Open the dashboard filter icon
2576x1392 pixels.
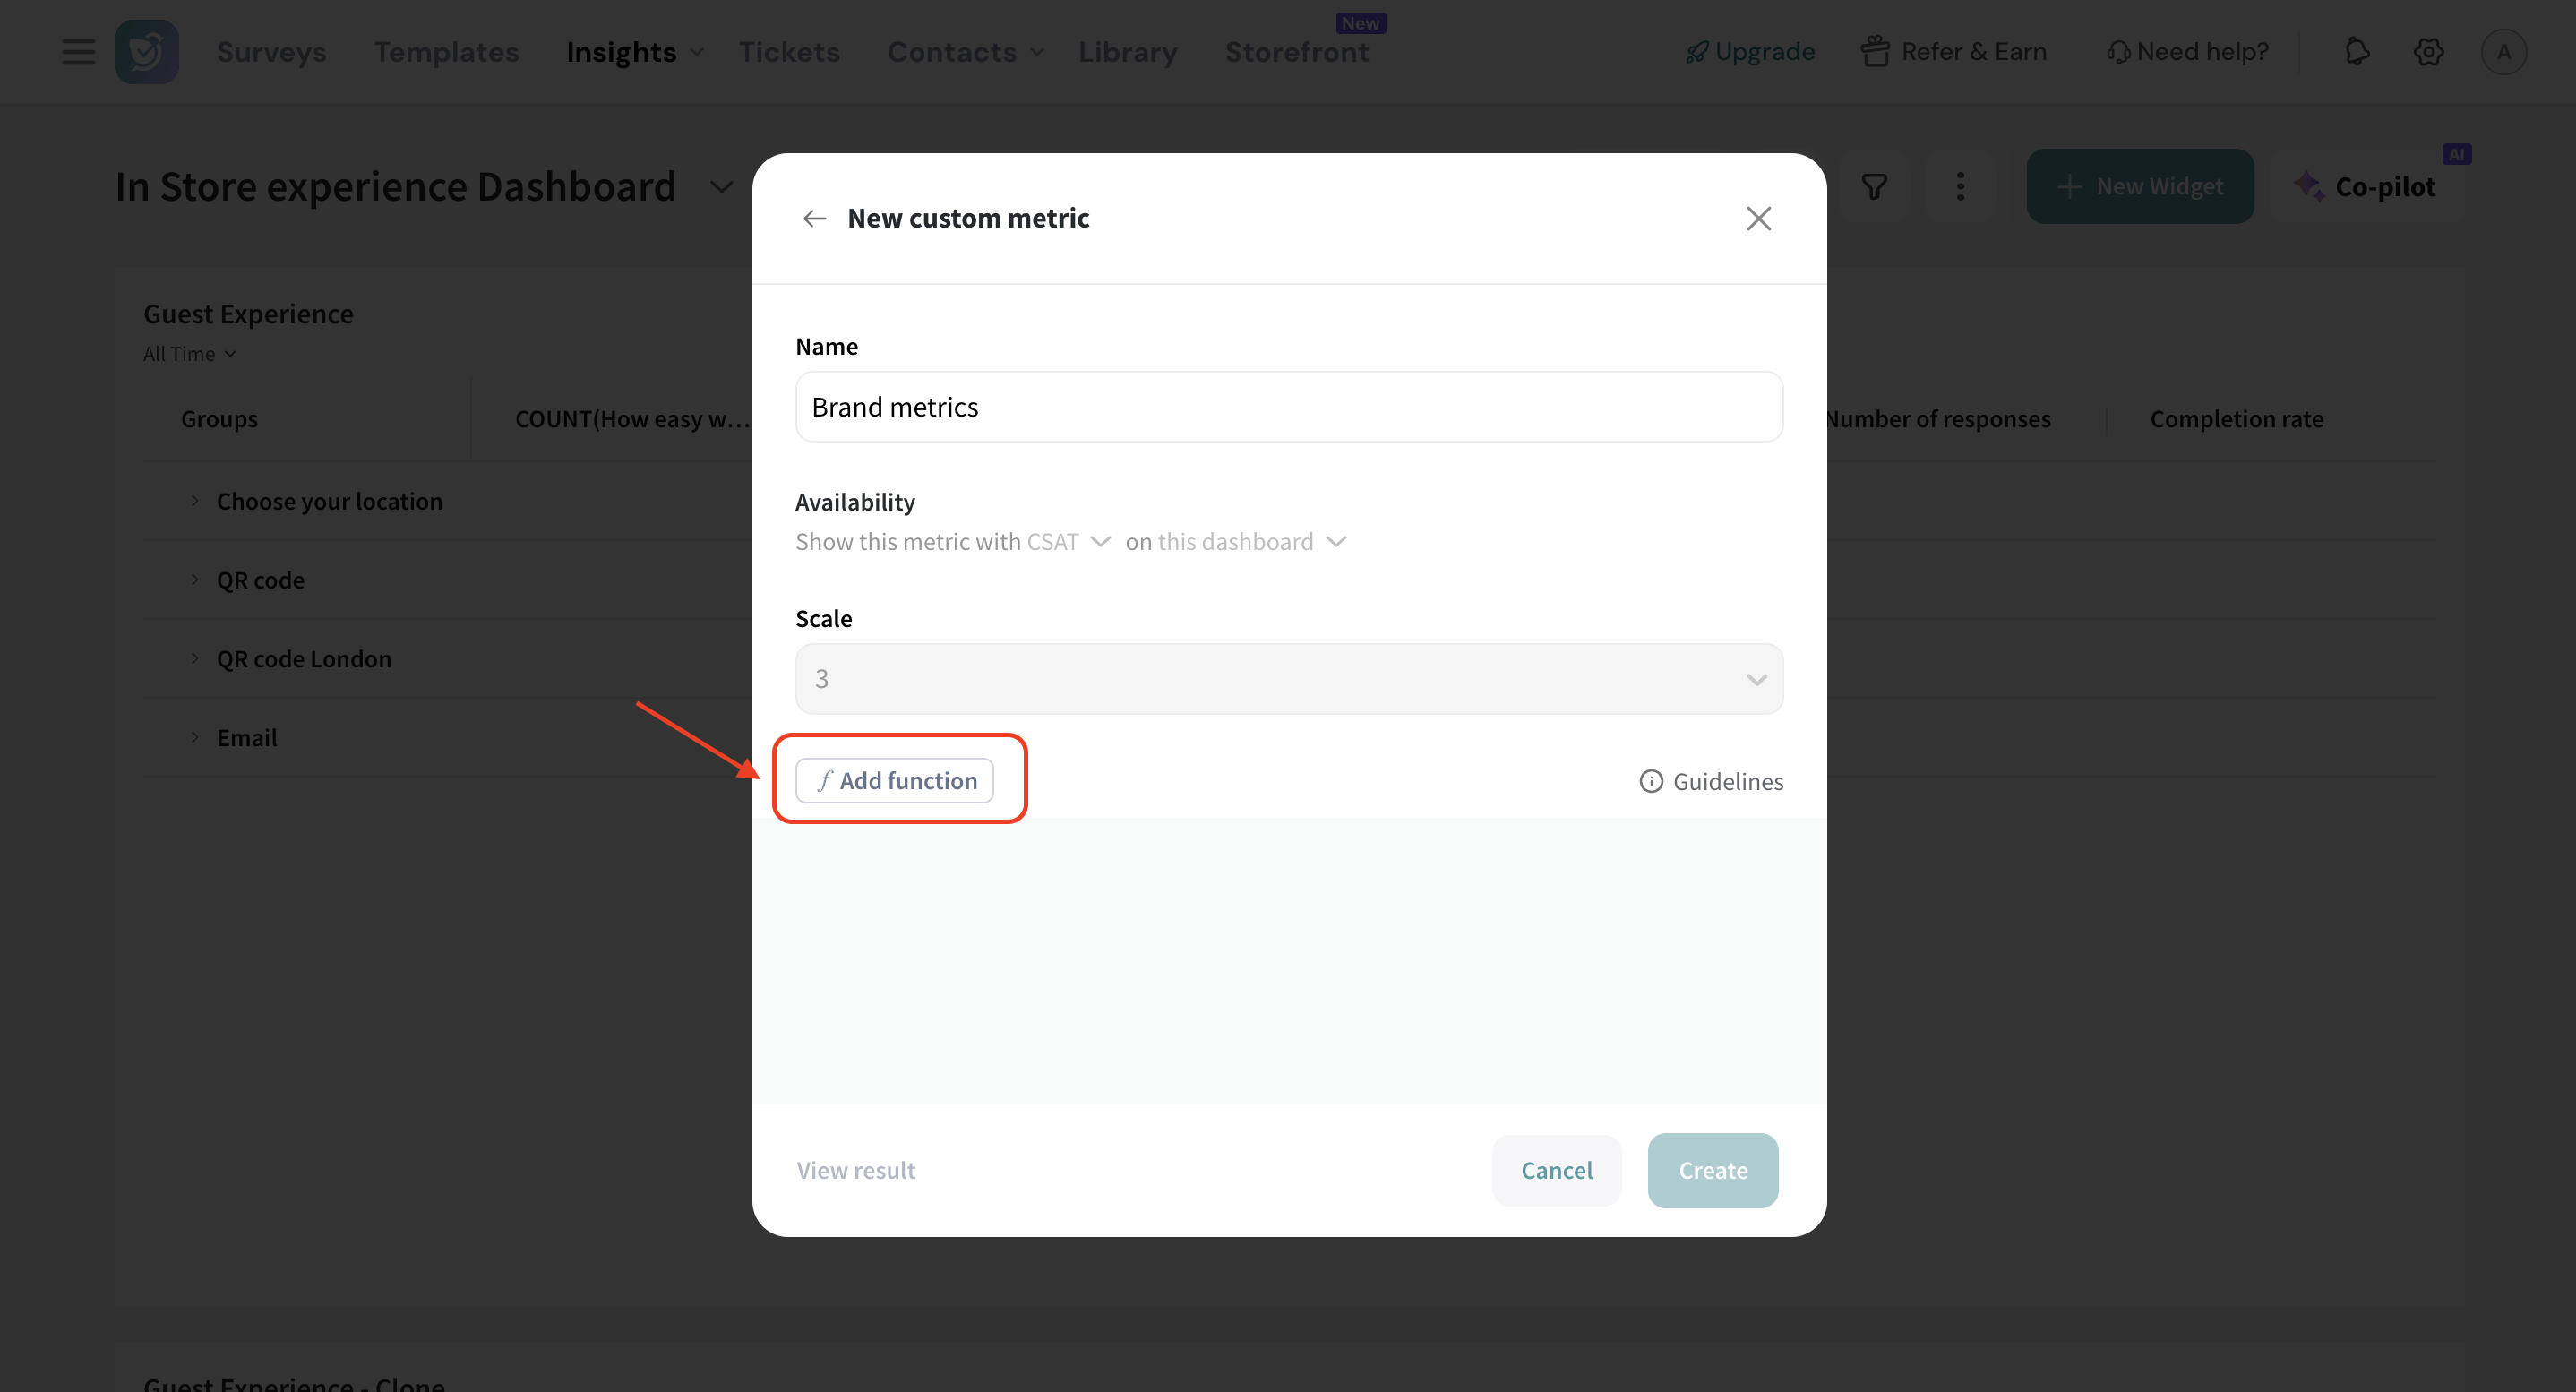(1874, 186)
